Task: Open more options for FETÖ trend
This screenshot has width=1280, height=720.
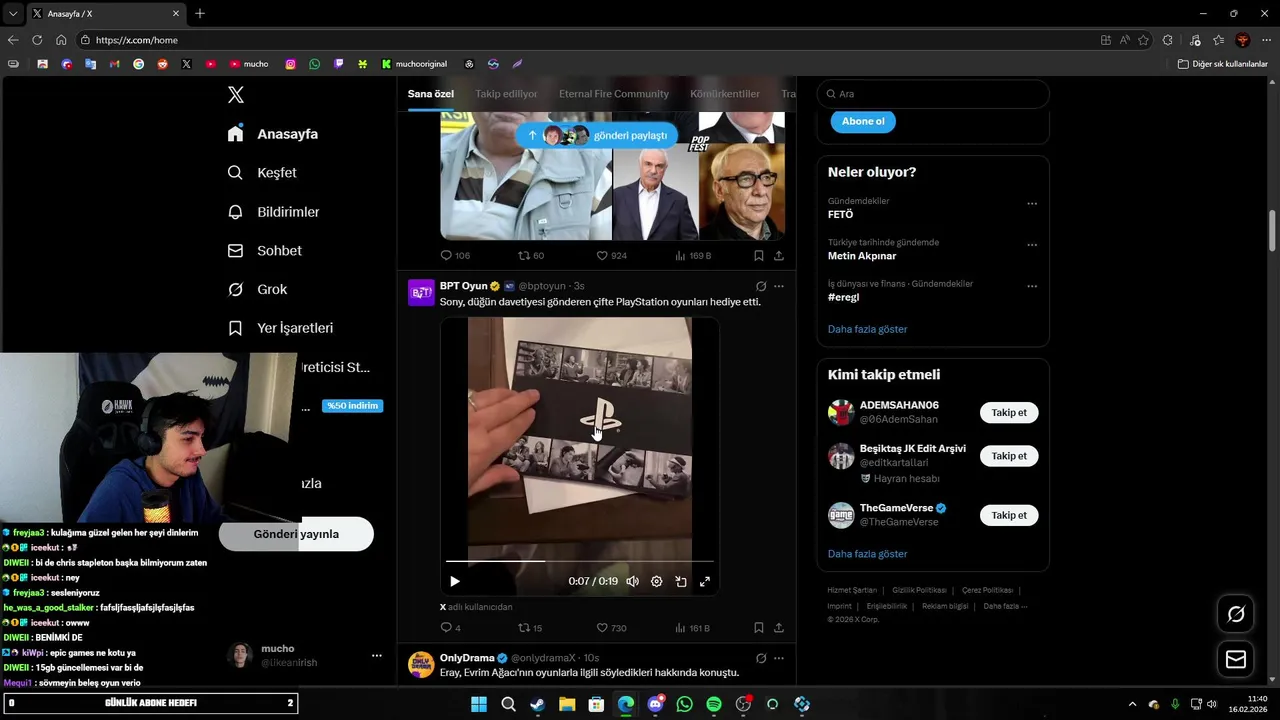Action: [1032, 204]
